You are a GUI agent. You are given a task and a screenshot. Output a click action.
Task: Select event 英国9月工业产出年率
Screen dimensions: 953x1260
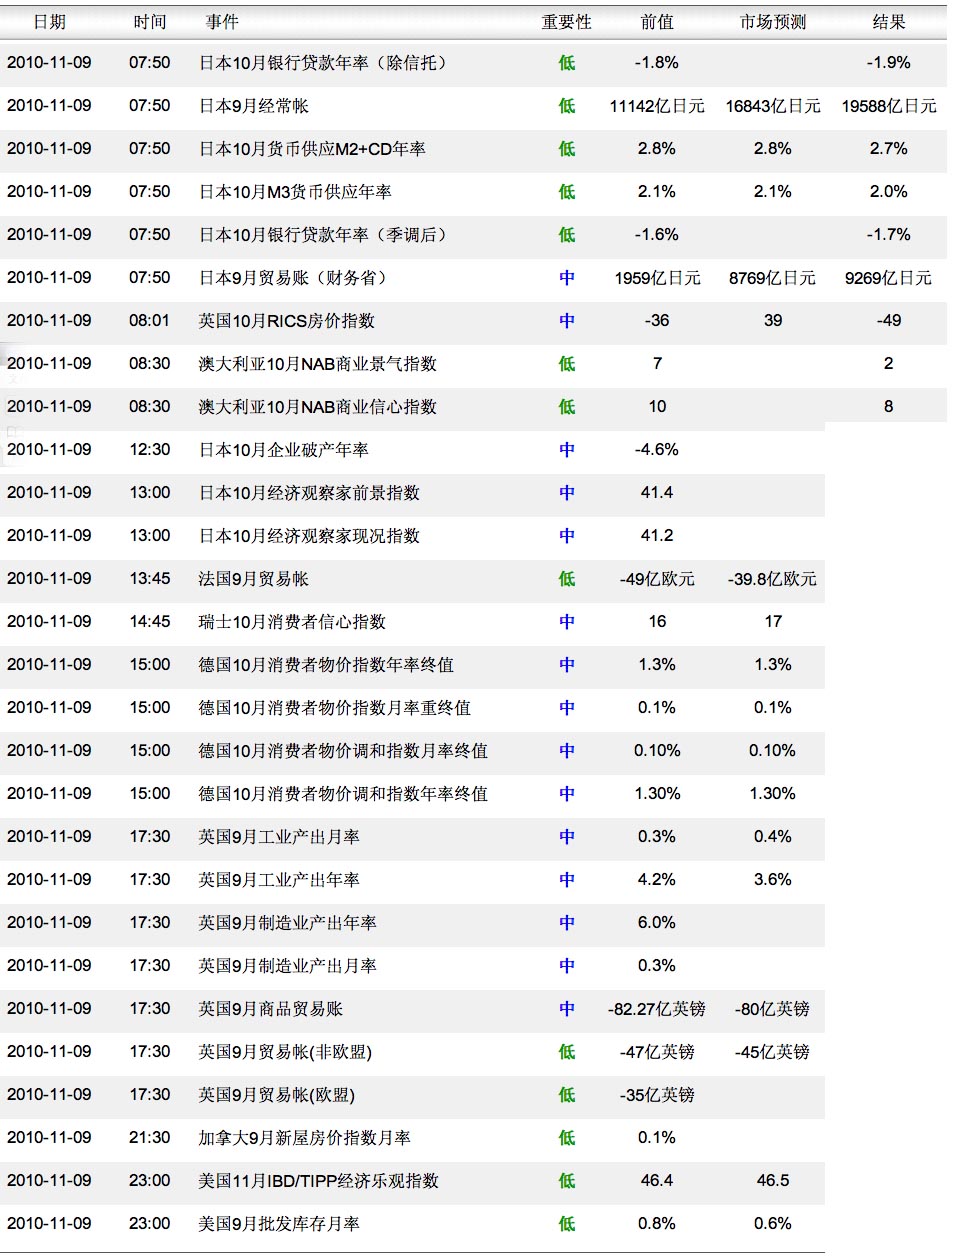tap(279, 880)
